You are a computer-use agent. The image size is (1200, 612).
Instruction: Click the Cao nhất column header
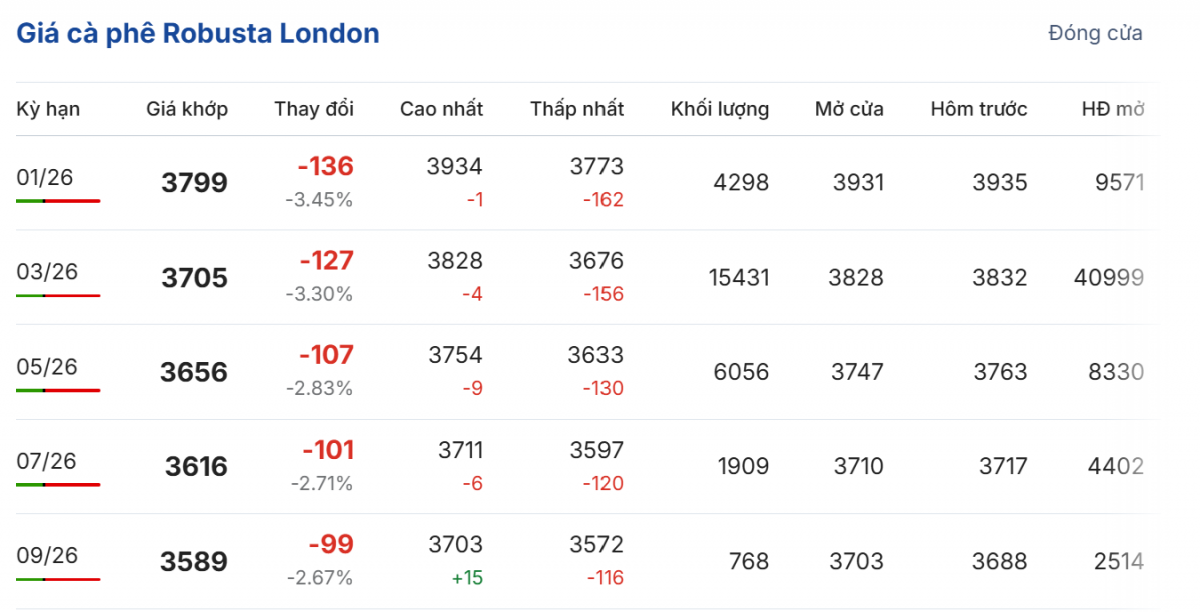point(441,109)
